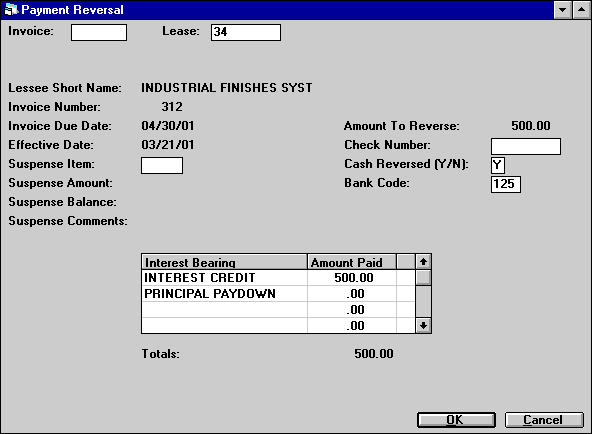Click the title bar minimize down arrow
The image size is (592, 434).
[562, 9]
